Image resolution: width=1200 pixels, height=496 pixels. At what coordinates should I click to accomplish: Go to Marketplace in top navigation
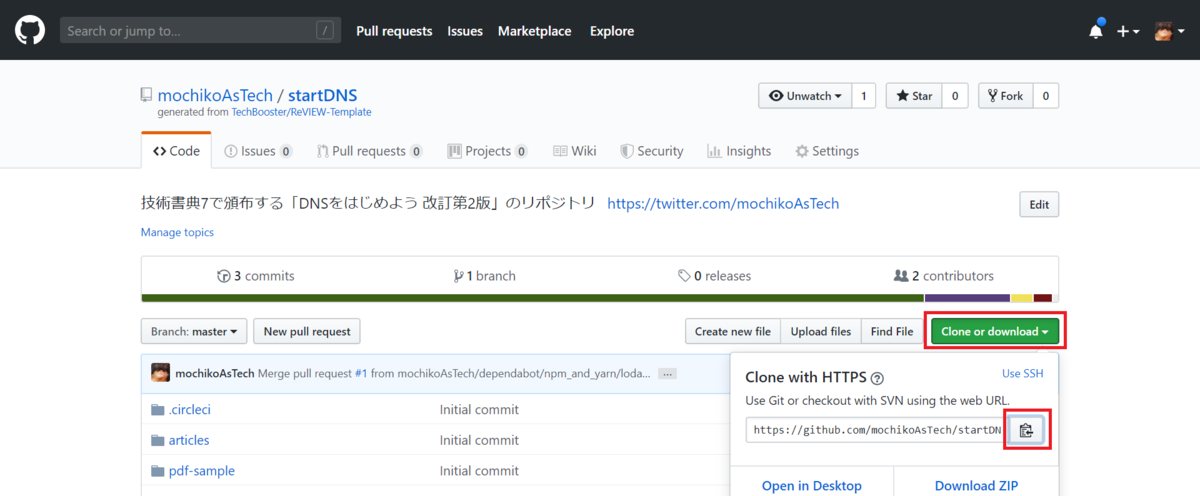535,31
